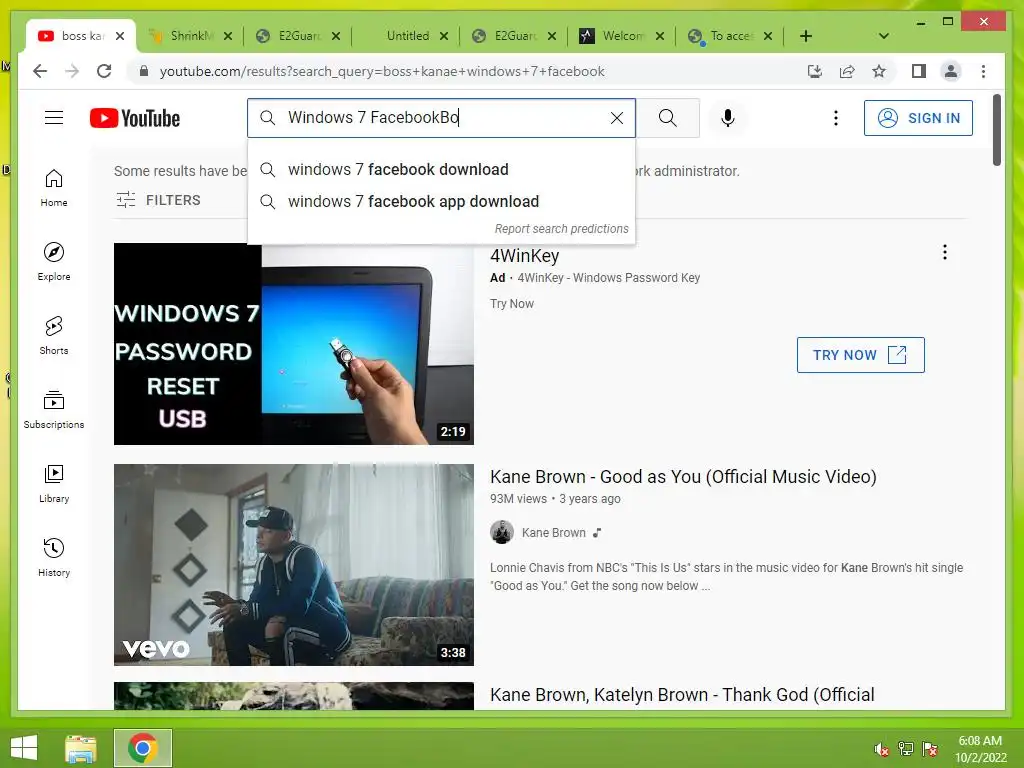The height and width of the screenshot is (768, 1024).
Task: Switch to the 'To access' tab
Action: point(730,36)
